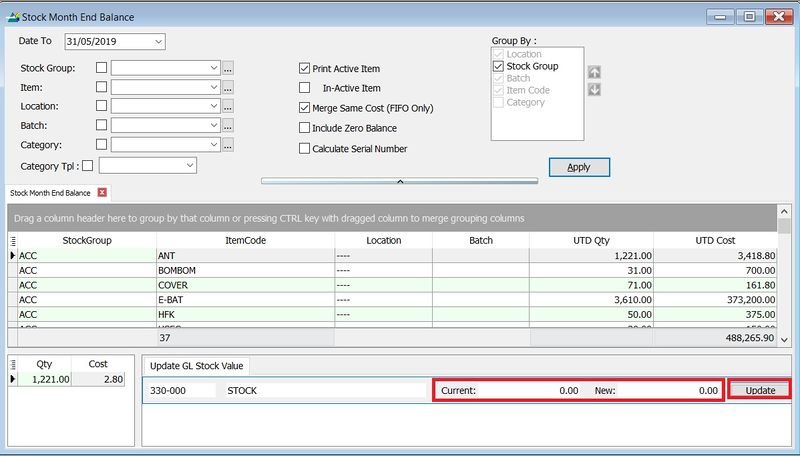Close the Stock Month End Balance tab
800x456 pixels.
[x=102, y=192]
